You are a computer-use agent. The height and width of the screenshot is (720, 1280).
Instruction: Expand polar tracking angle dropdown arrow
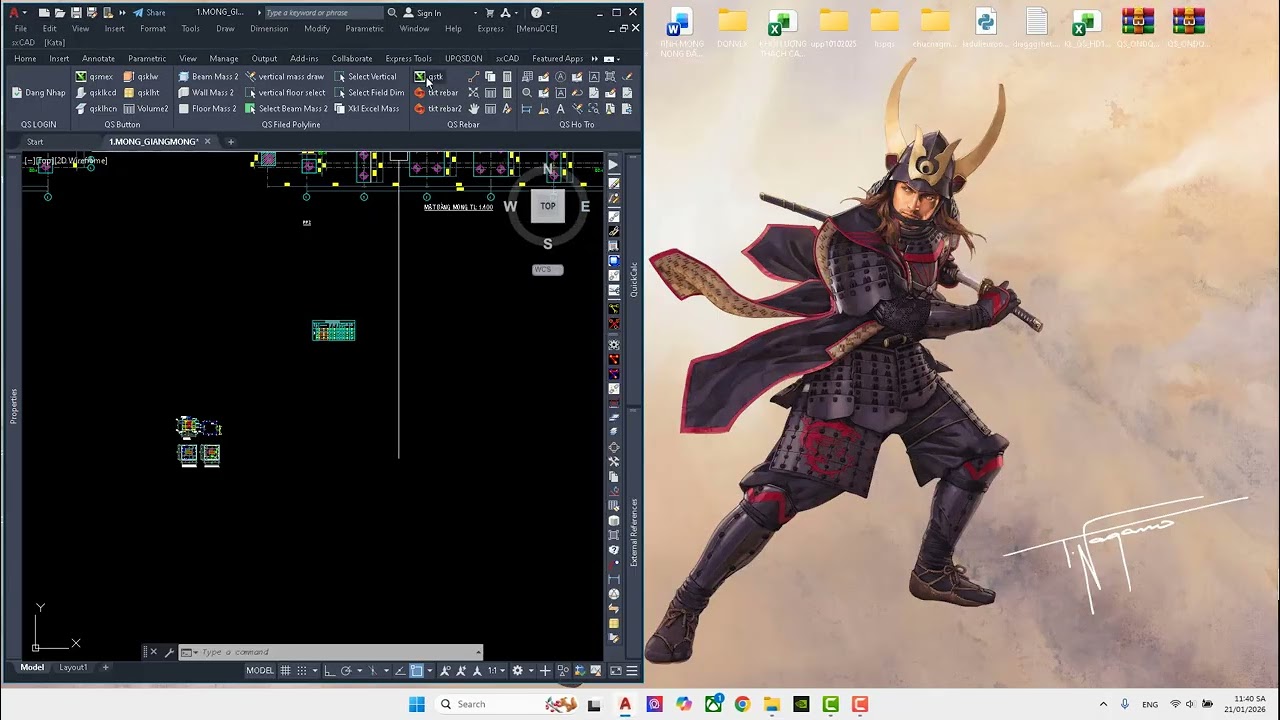click(x=358, y=671)
